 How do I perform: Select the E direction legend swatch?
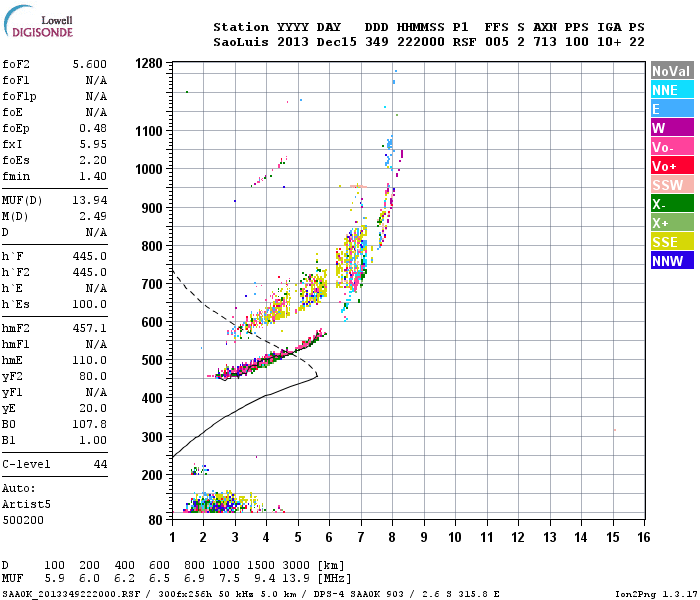(x=672, y=108)
